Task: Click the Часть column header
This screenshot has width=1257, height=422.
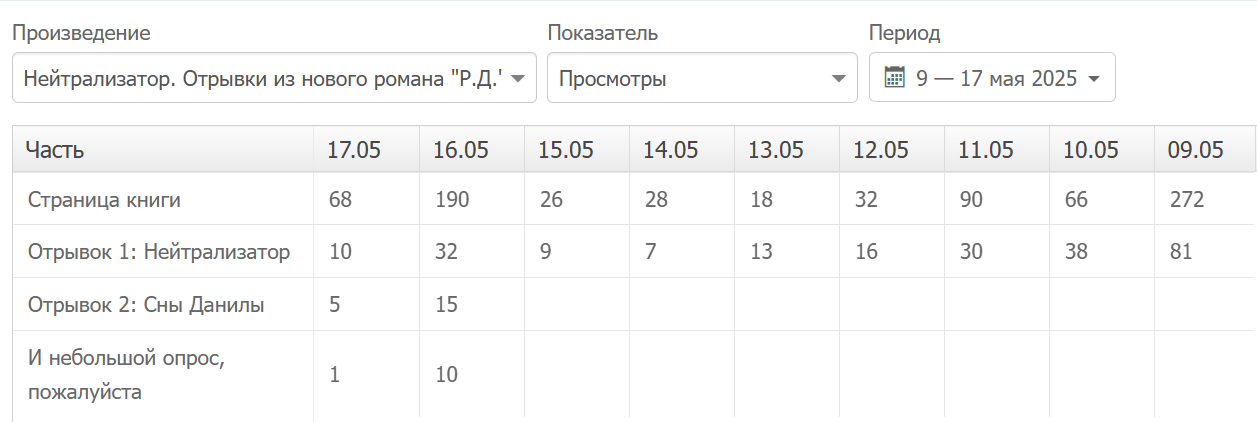Action: 55,151
